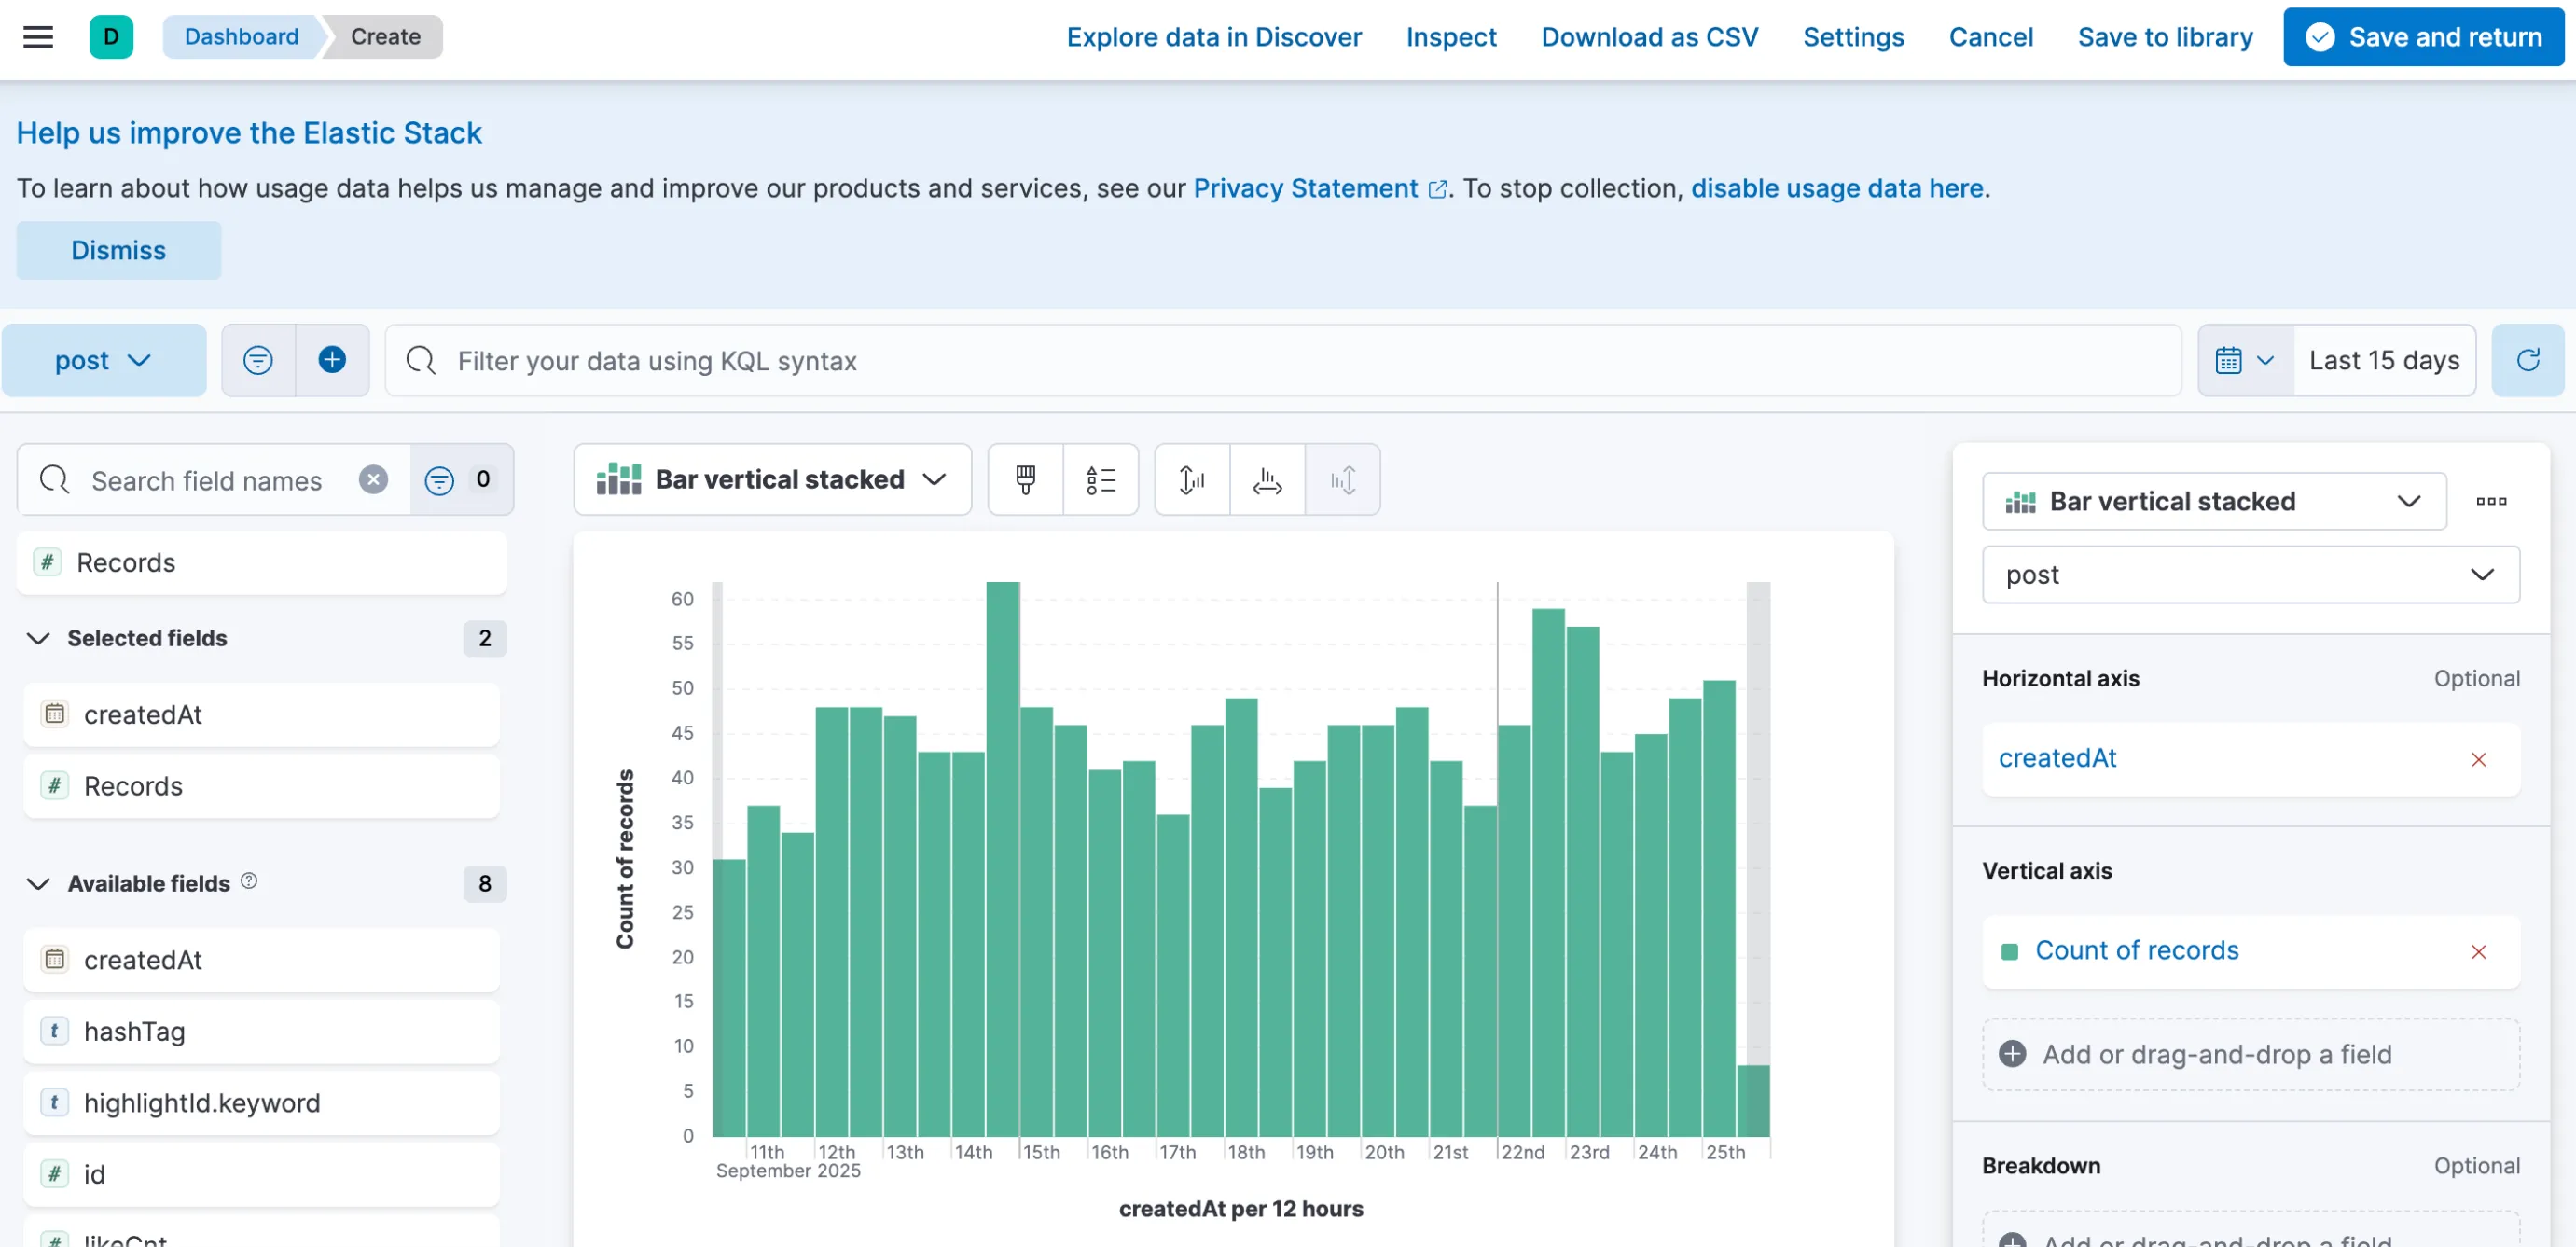Click the refresh query icon
This screenshot has width=2576, height=1247.
(x=2527, y=360)
